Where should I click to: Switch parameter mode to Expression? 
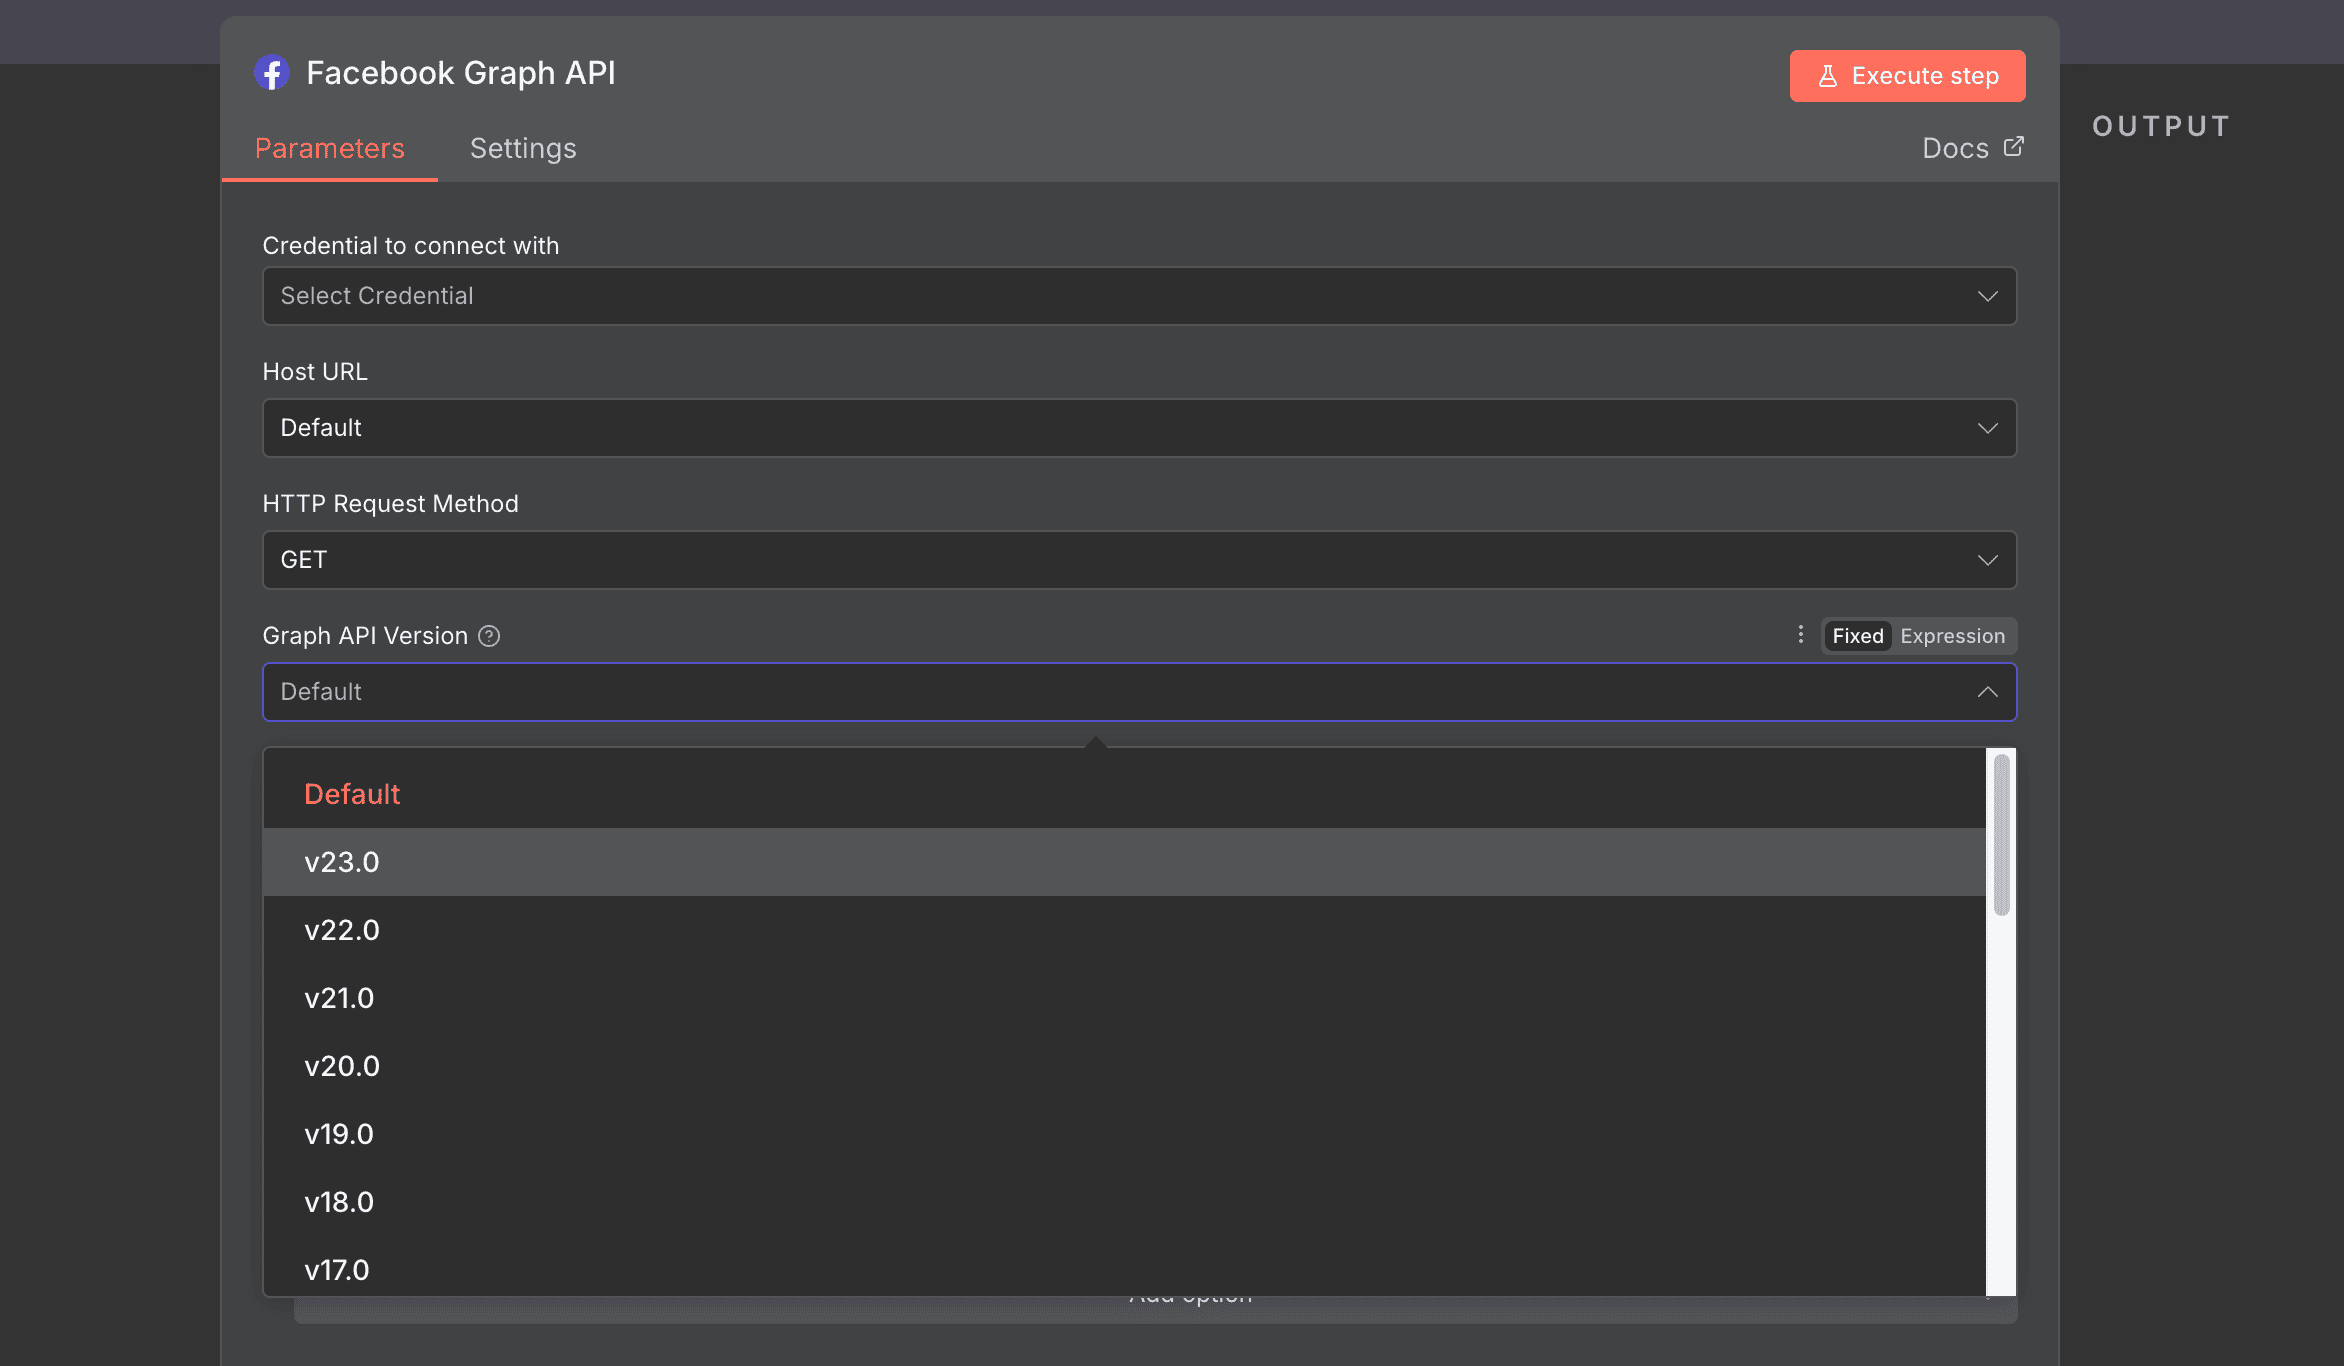(1951, 636)
